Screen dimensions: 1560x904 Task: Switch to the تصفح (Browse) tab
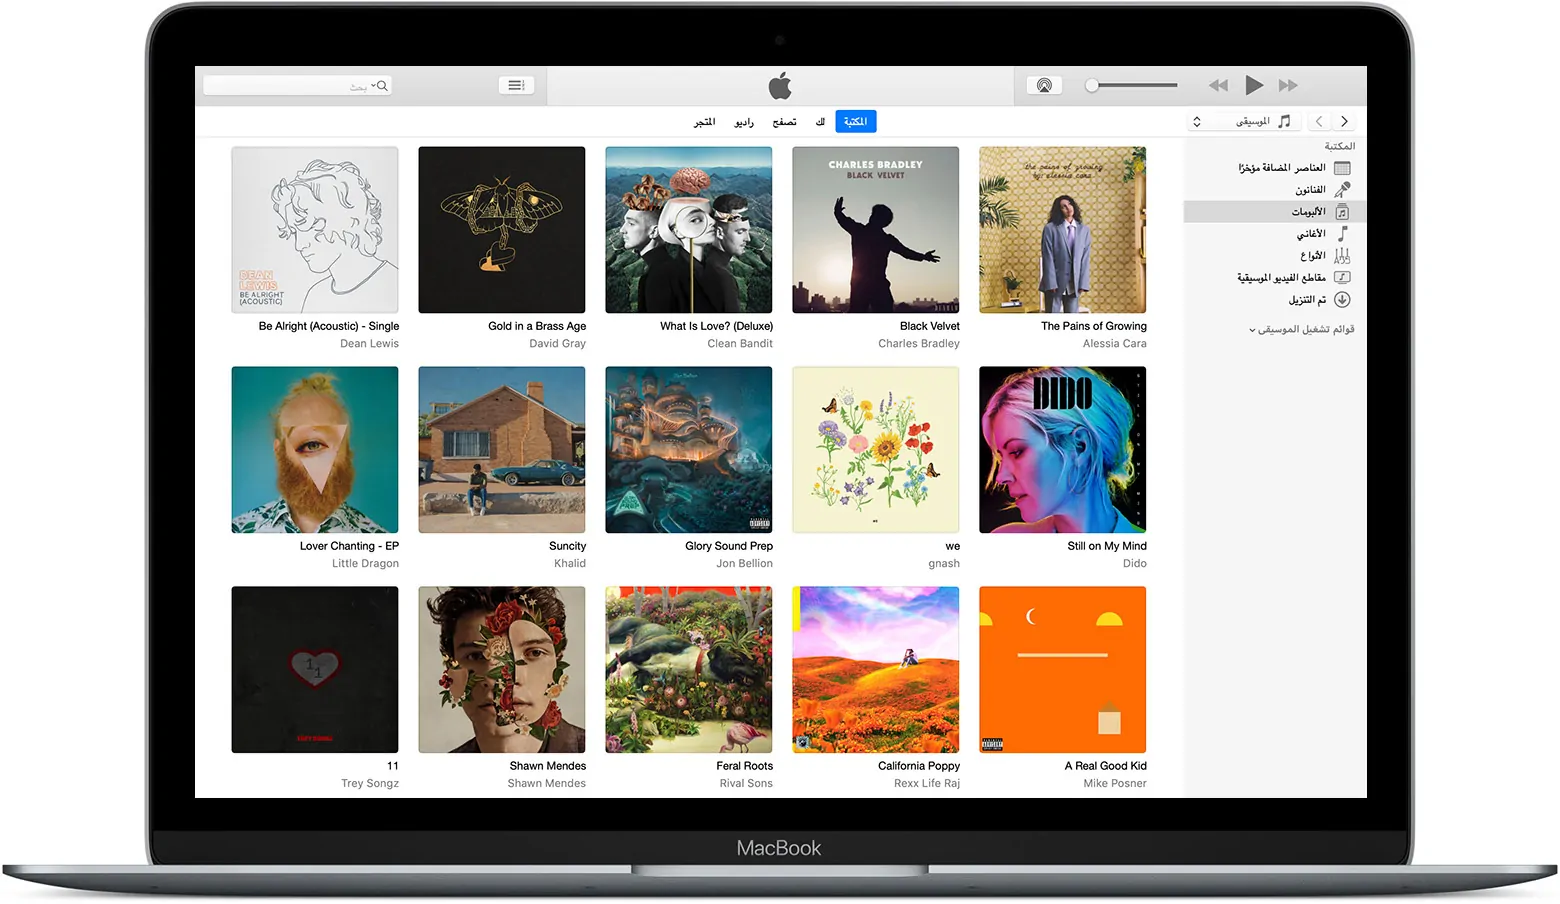click(784, 122)
